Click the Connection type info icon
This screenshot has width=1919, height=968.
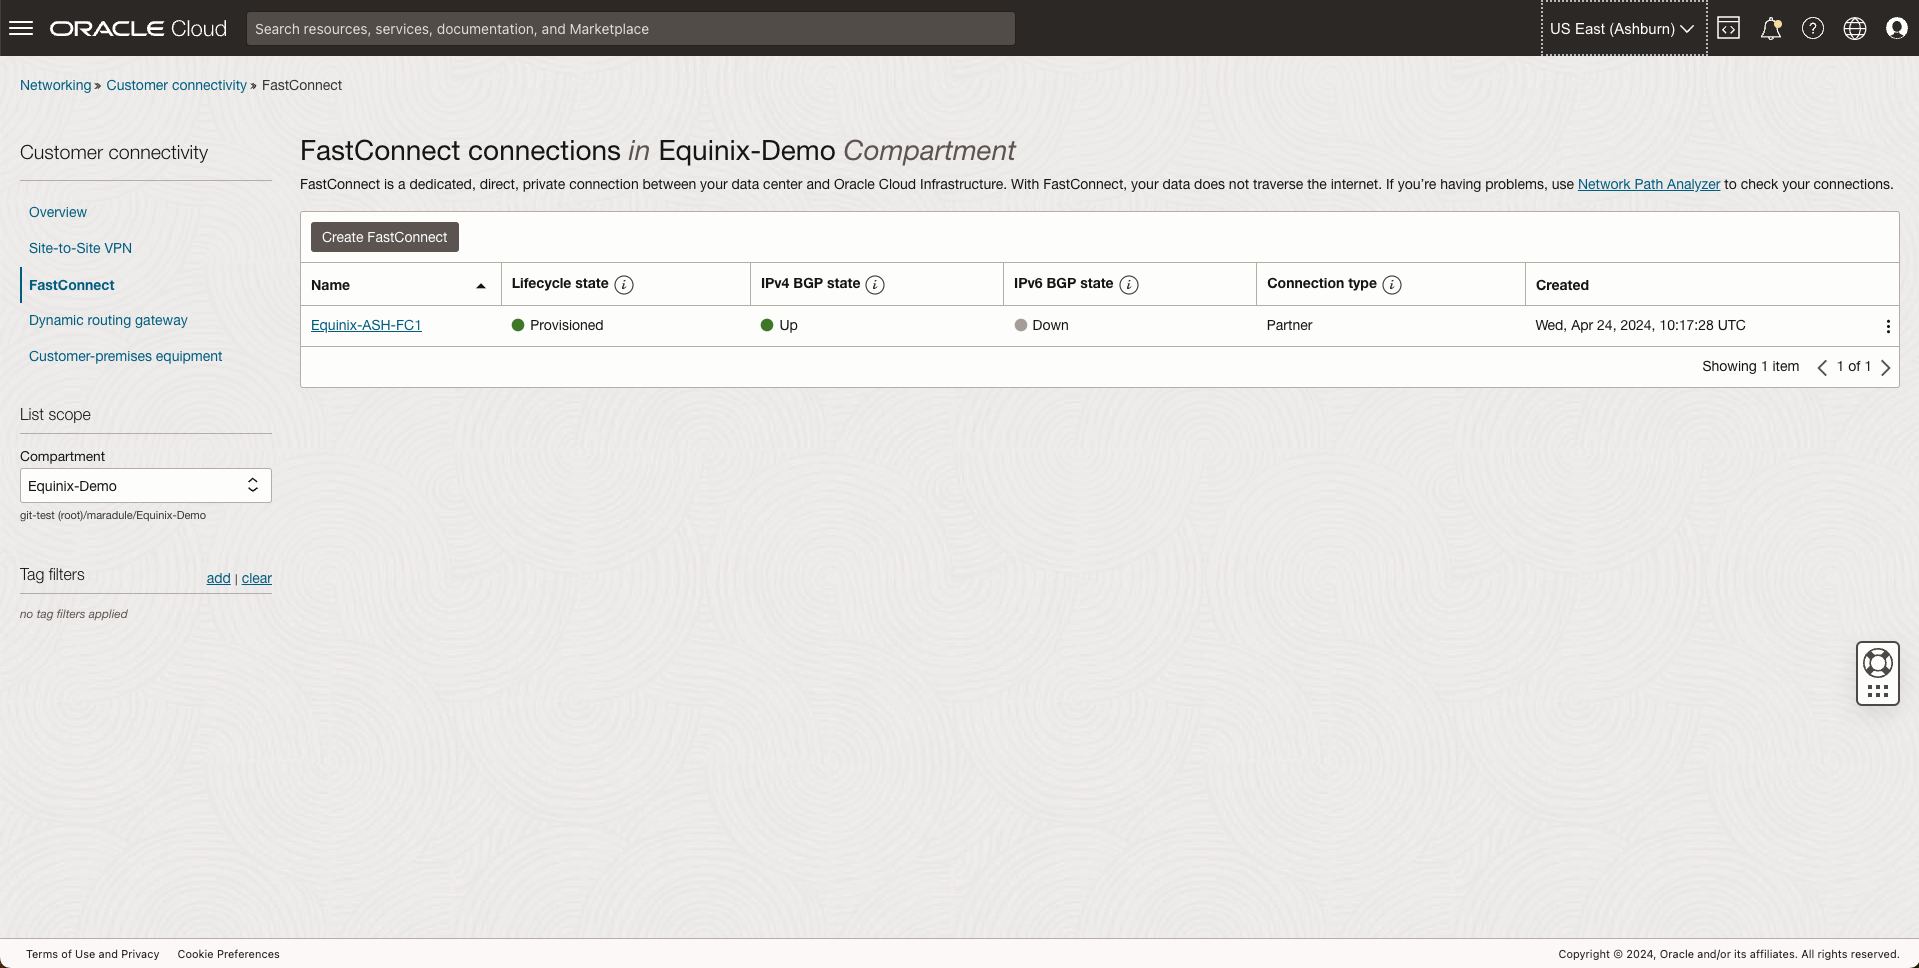[x=1392, y=285]
